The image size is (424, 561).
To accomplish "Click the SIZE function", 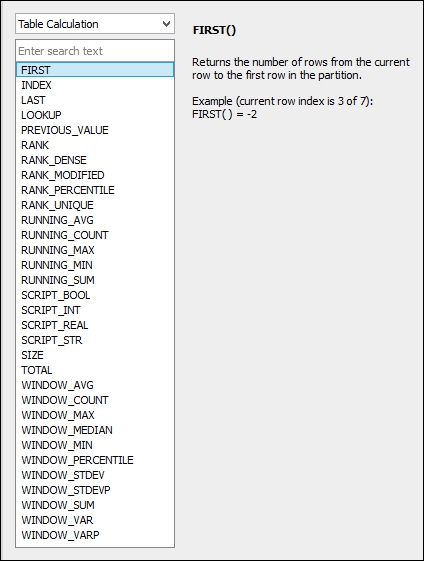I will [x=95, y=355].
